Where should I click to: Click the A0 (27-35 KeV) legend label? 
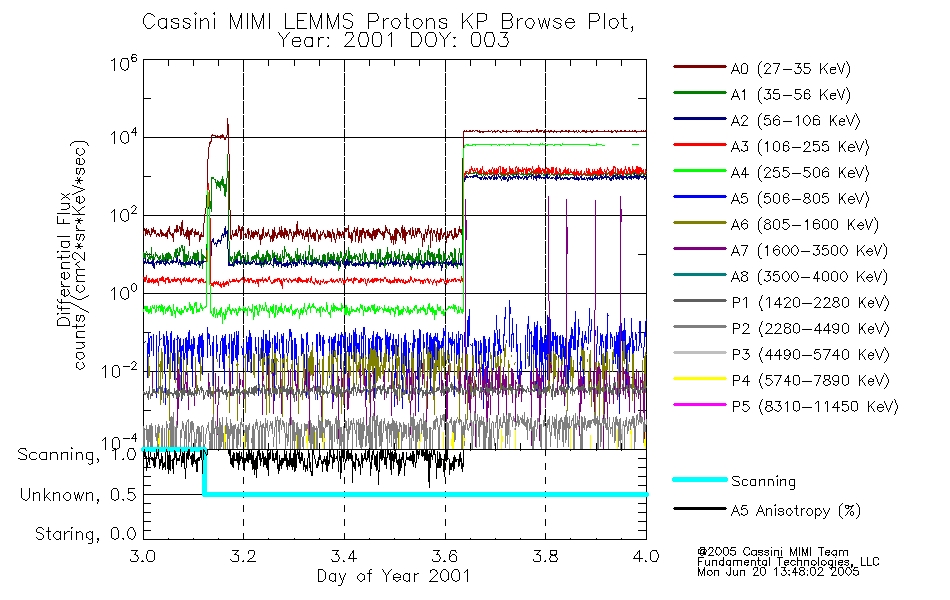[790, 69]
